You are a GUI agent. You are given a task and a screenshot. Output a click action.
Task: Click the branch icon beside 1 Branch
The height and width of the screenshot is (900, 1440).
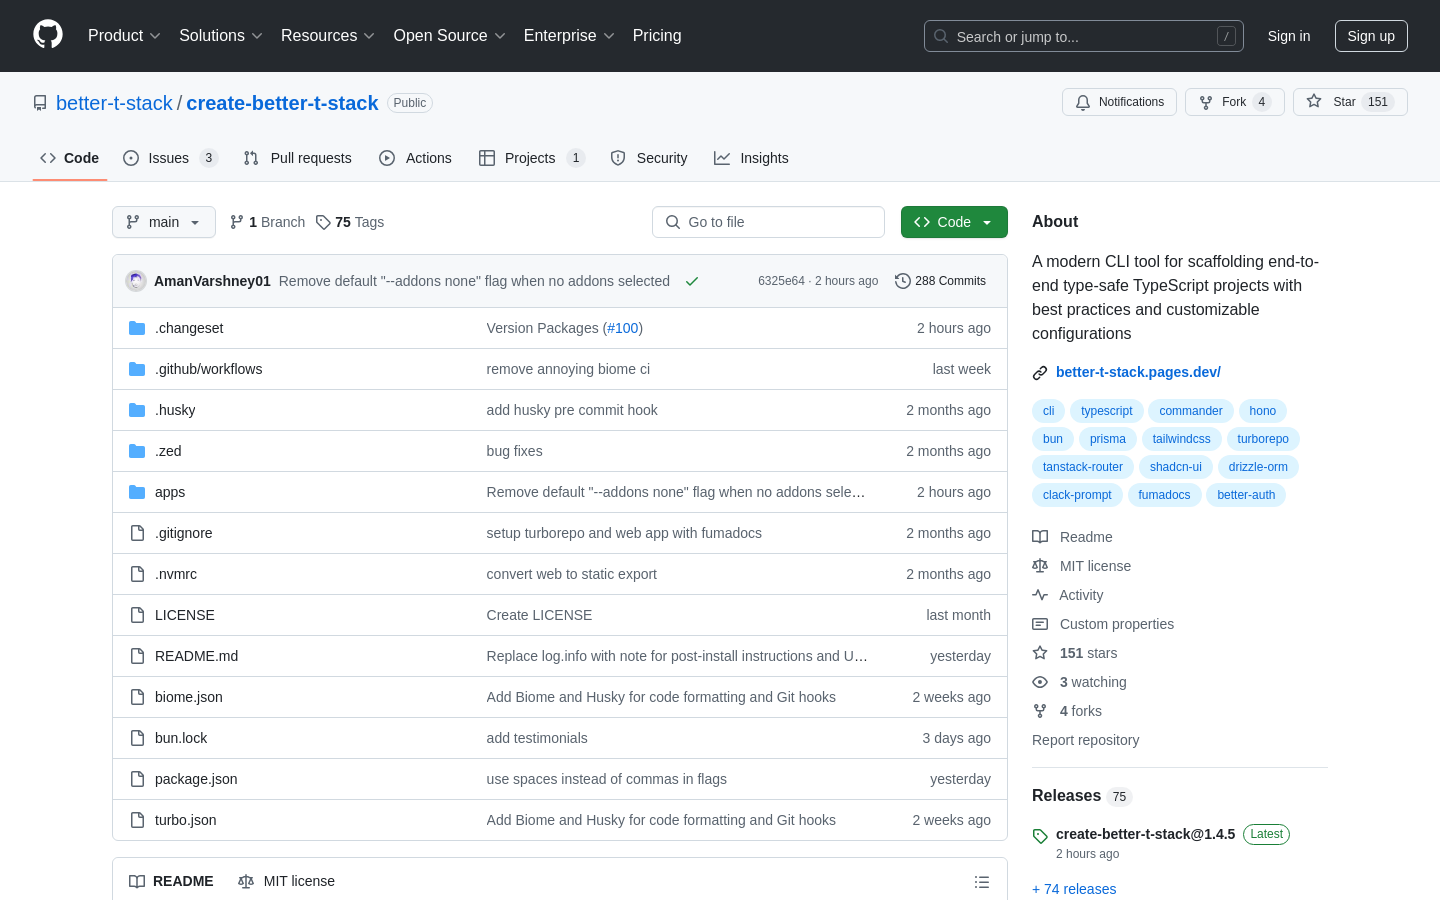coord(237,222)
